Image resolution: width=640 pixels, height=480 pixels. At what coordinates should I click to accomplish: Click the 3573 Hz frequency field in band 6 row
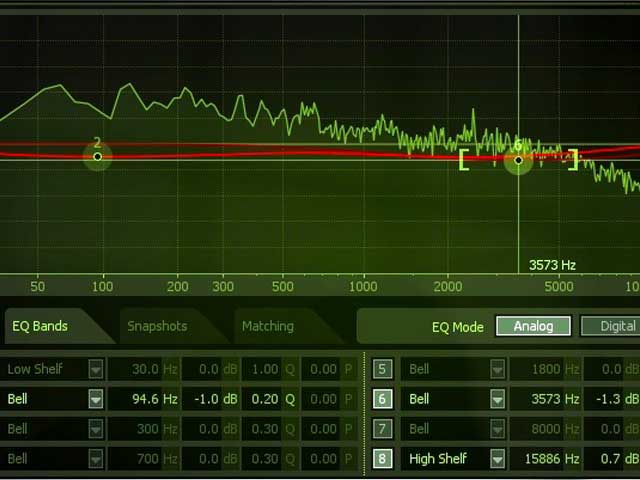pos(545,399)
